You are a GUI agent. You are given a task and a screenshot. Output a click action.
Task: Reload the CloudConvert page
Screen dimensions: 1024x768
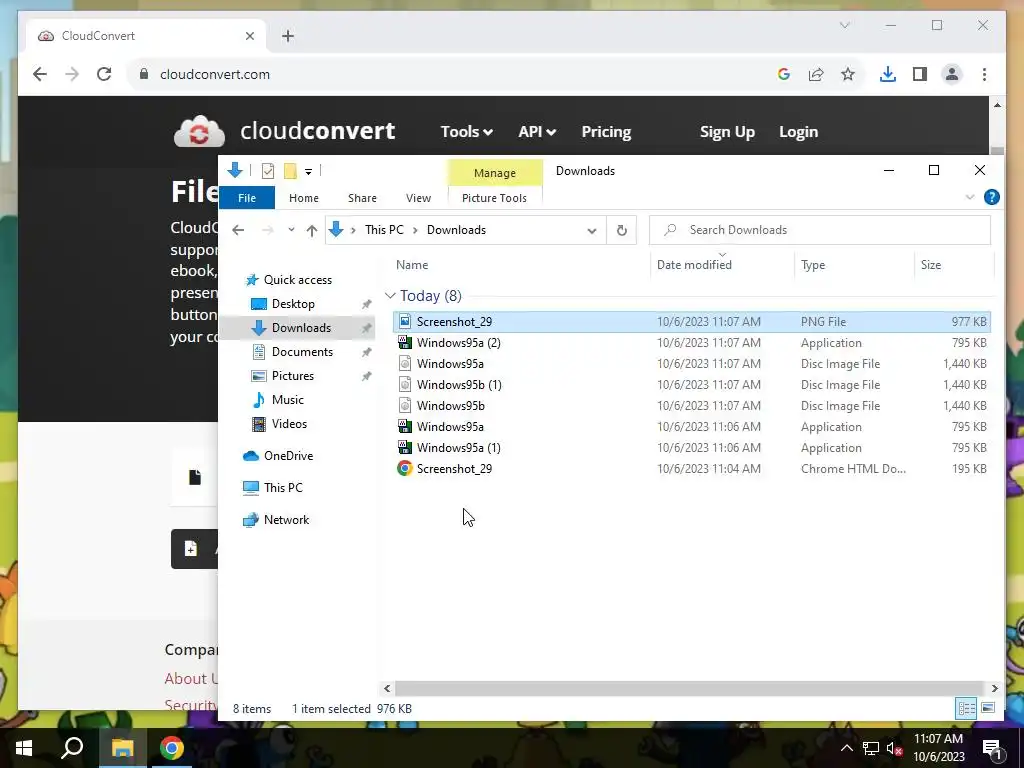click(104, 74)
